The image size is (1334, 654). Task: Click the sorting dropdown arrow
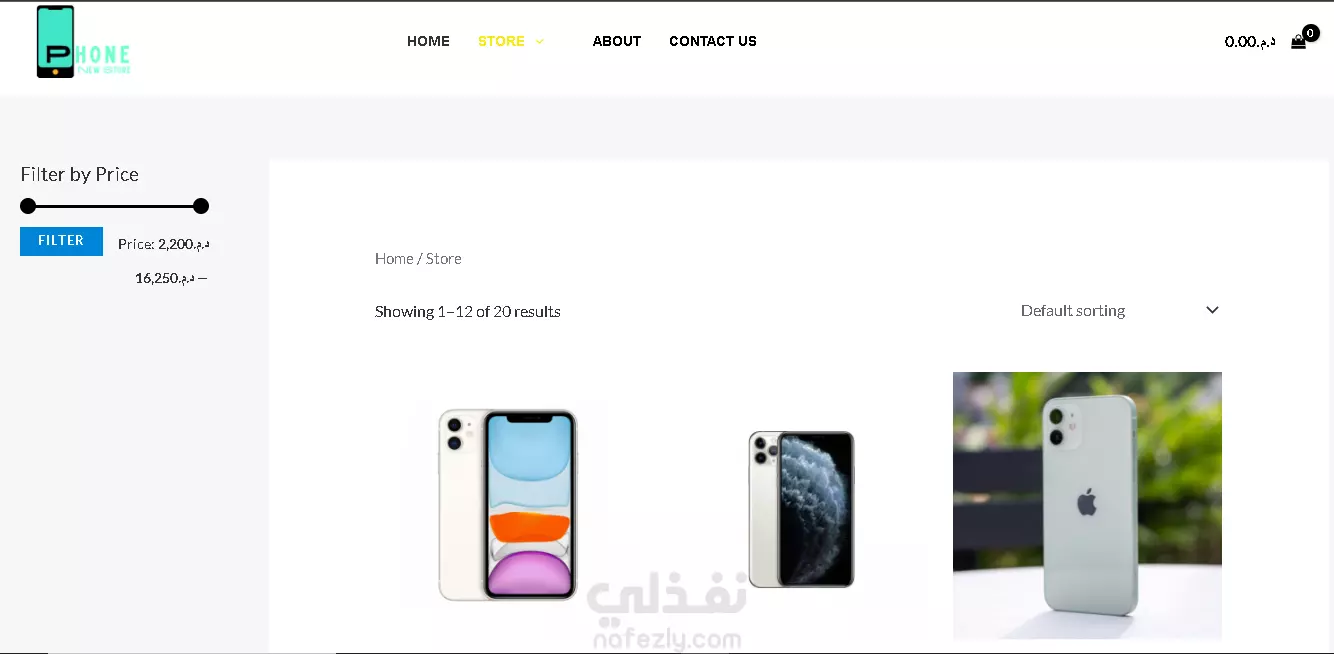click(x=1212, y=310)
